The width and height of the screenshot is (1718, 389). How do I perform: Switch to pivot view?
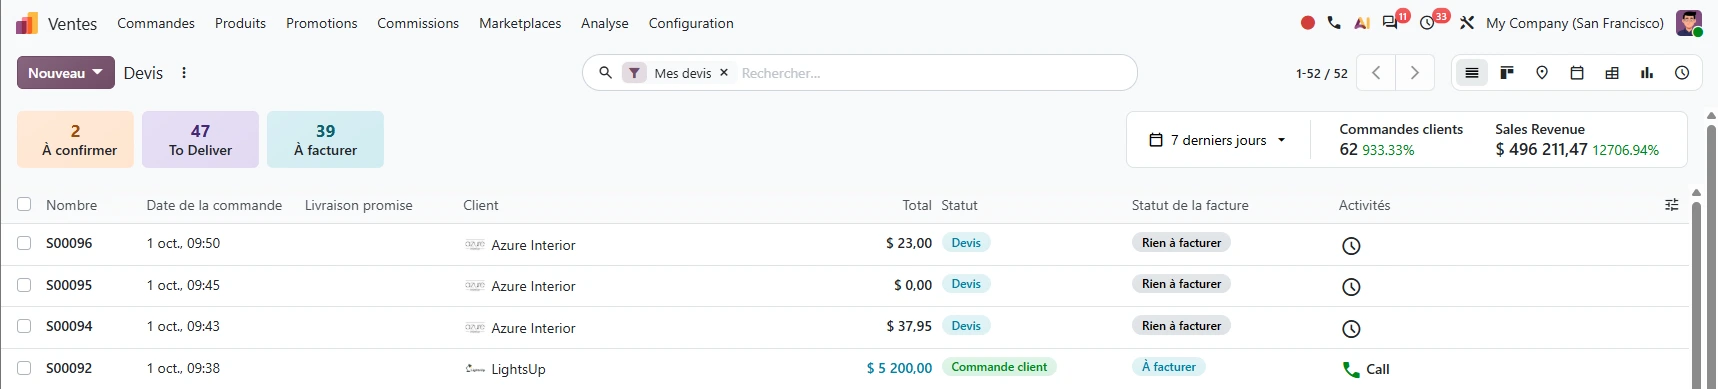1612,73
